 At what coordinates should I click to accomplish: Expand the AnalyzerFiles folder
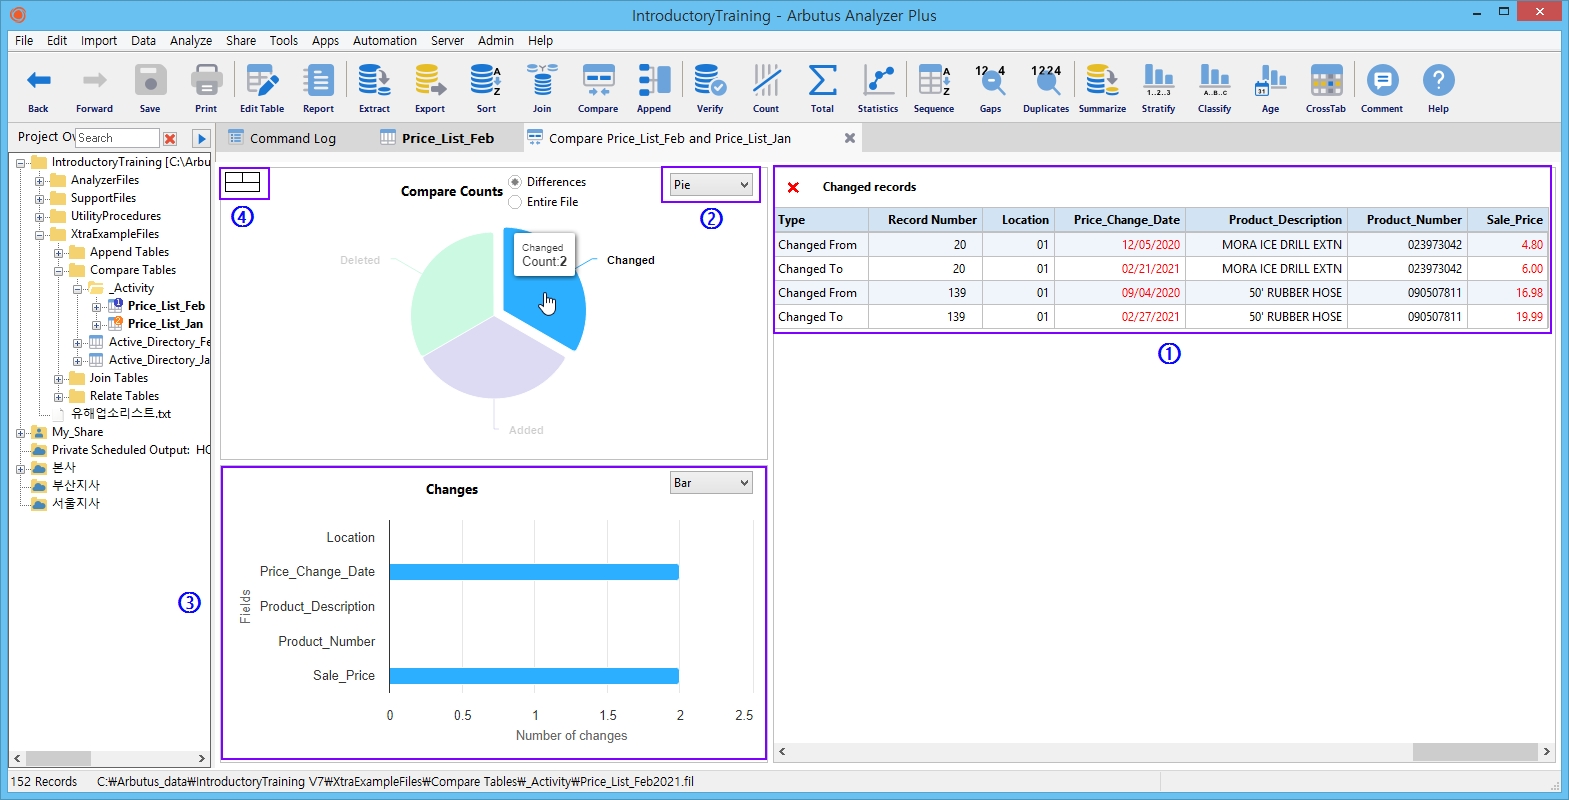[40, 181]
